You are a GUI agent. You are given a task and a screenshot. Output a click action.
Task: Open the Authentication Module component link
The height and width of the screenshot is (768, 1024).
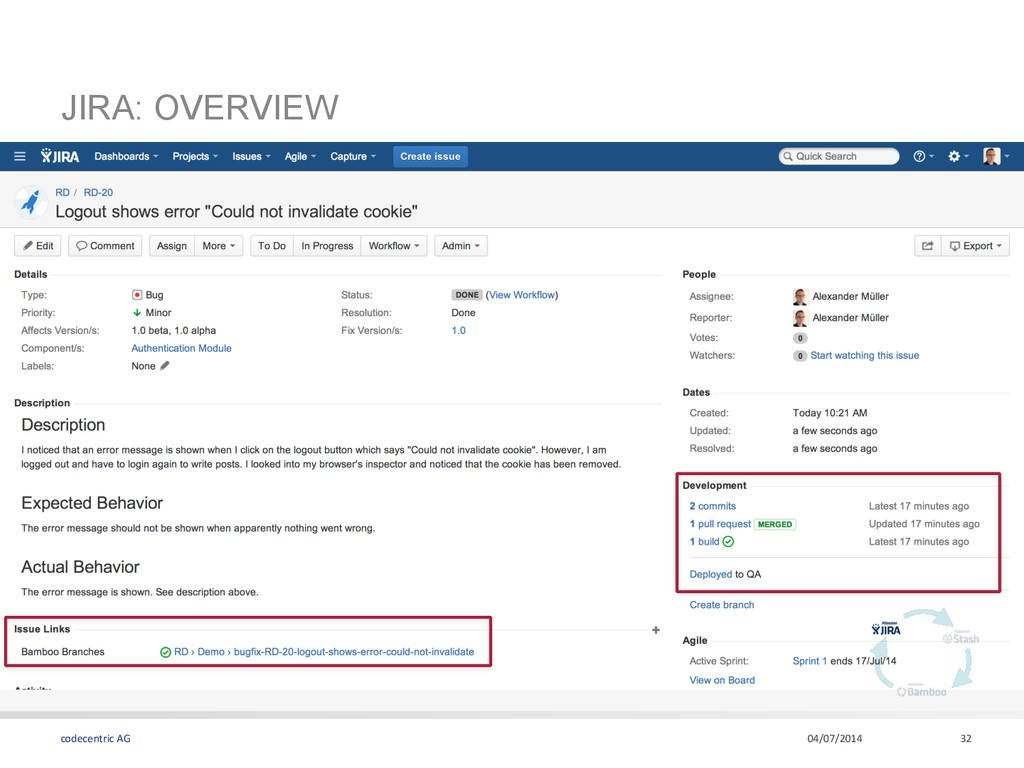182,349
